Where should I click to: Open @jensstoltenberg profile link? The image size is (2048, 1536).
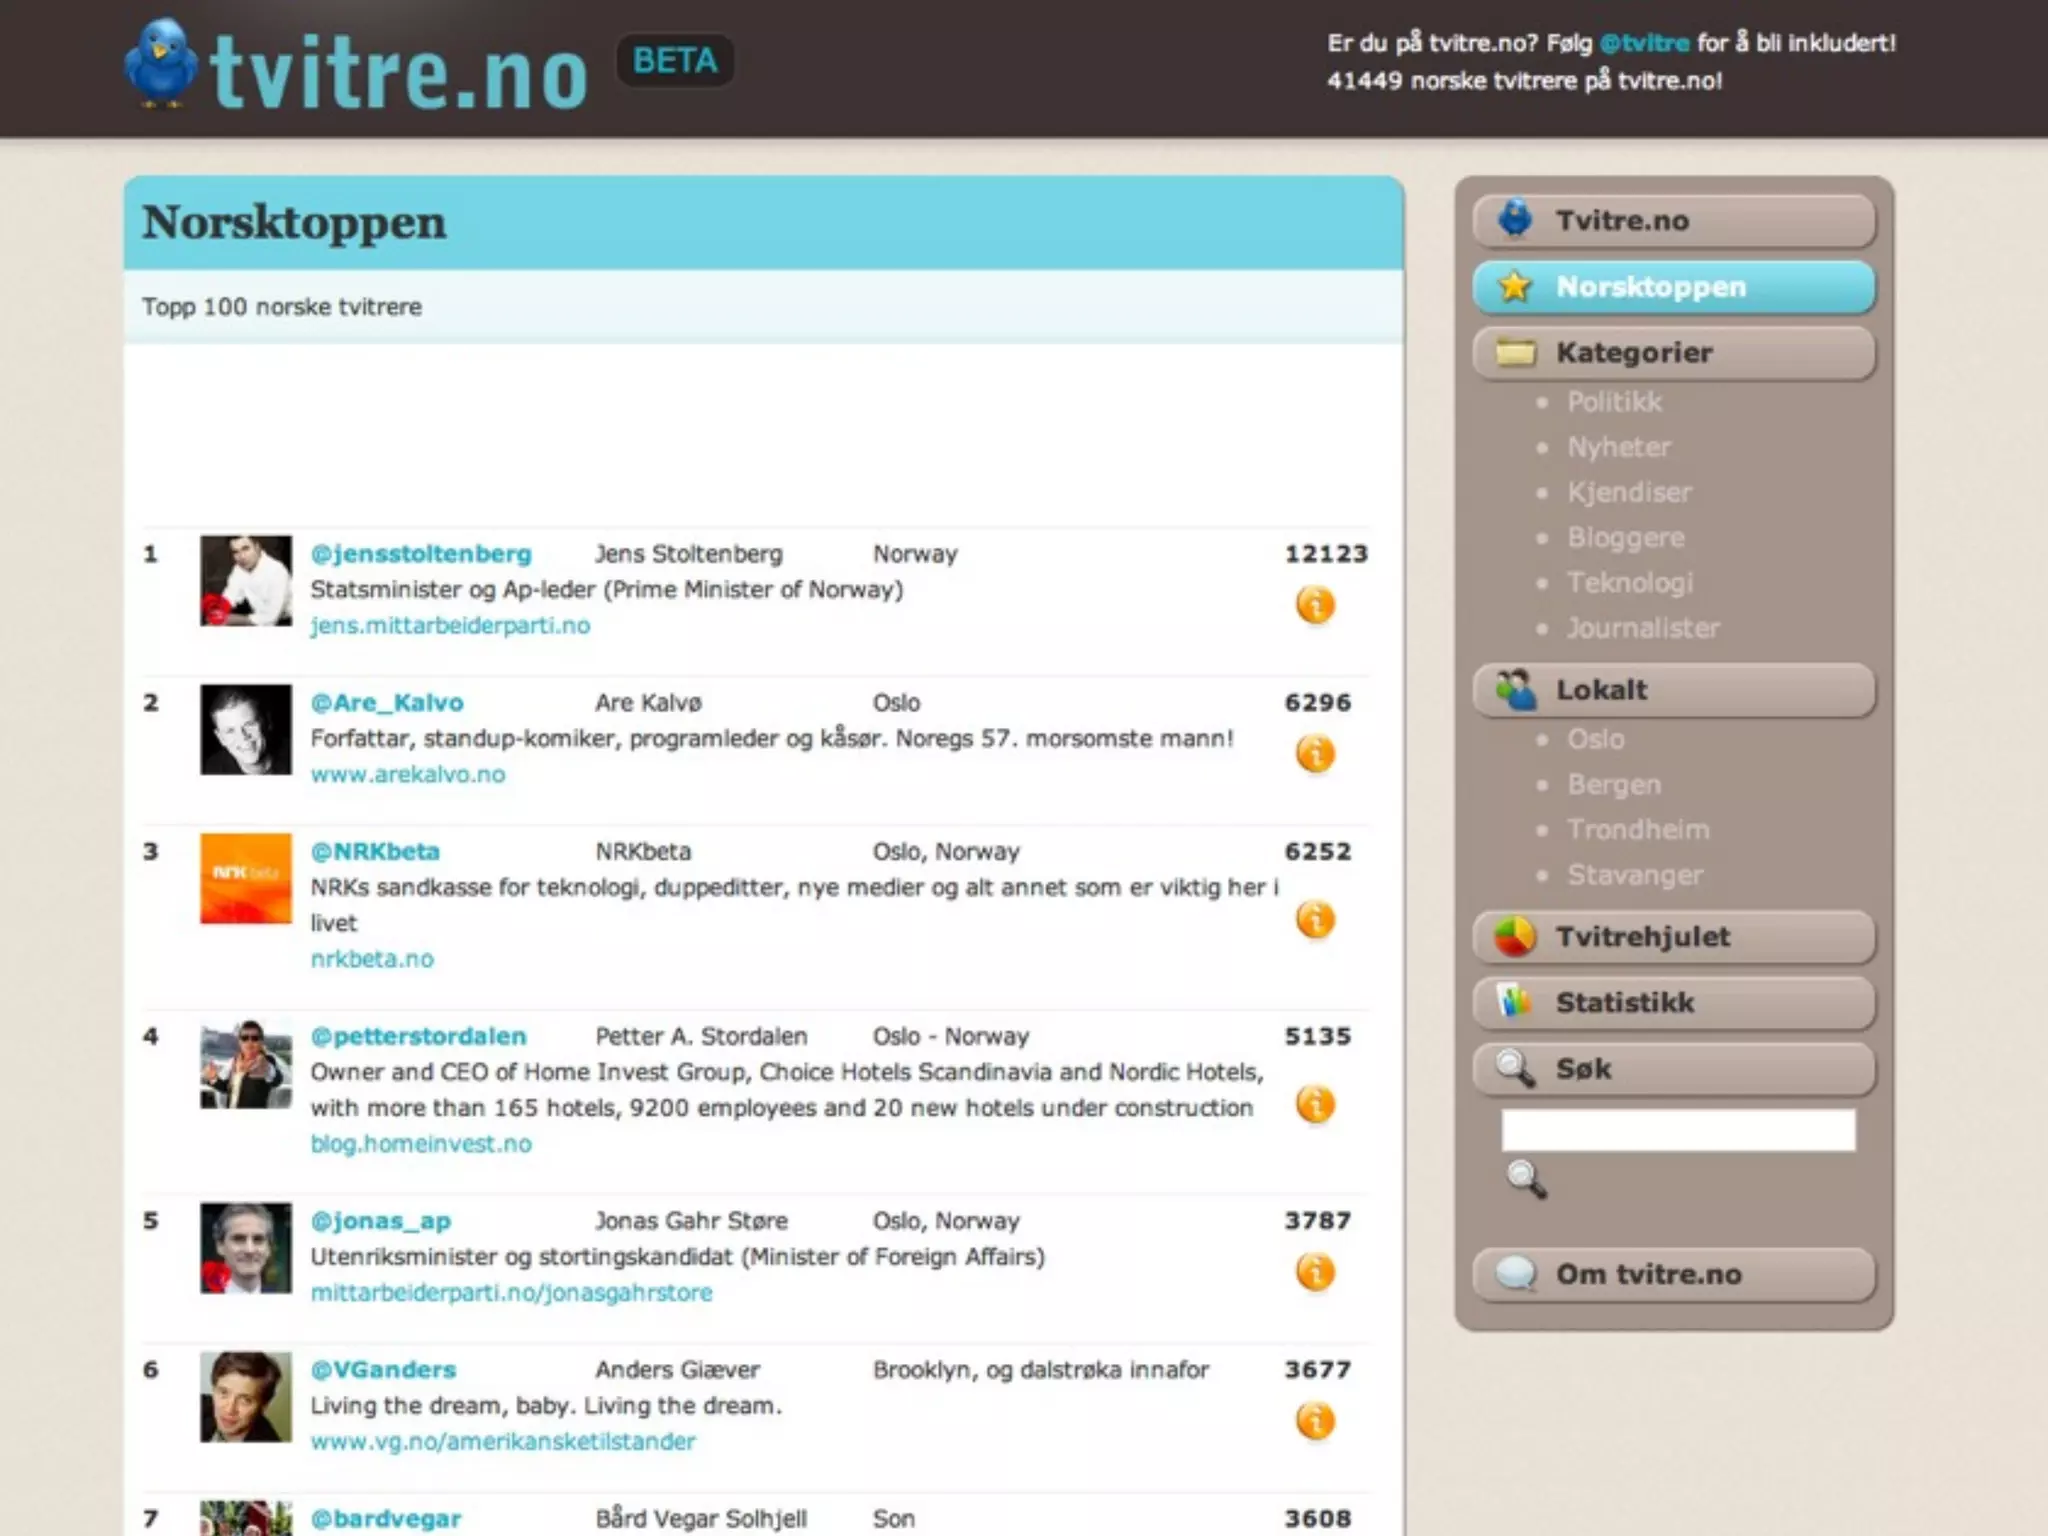[x=421, y=554]
